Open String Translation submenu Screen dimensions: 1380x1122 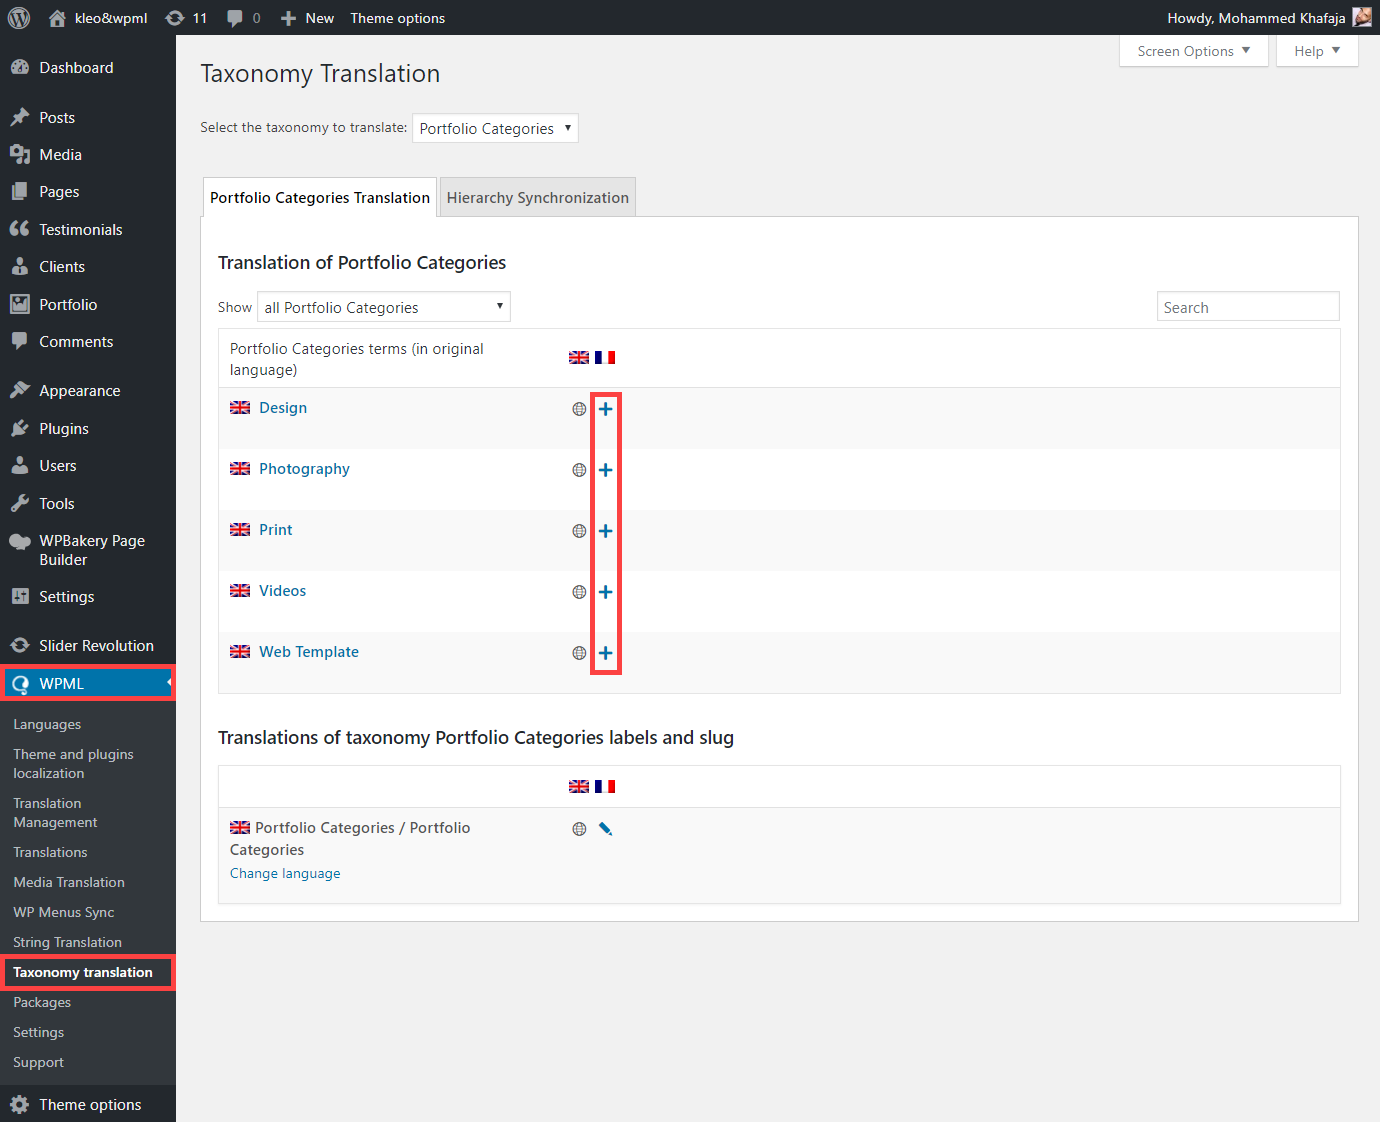click(67, 942)
